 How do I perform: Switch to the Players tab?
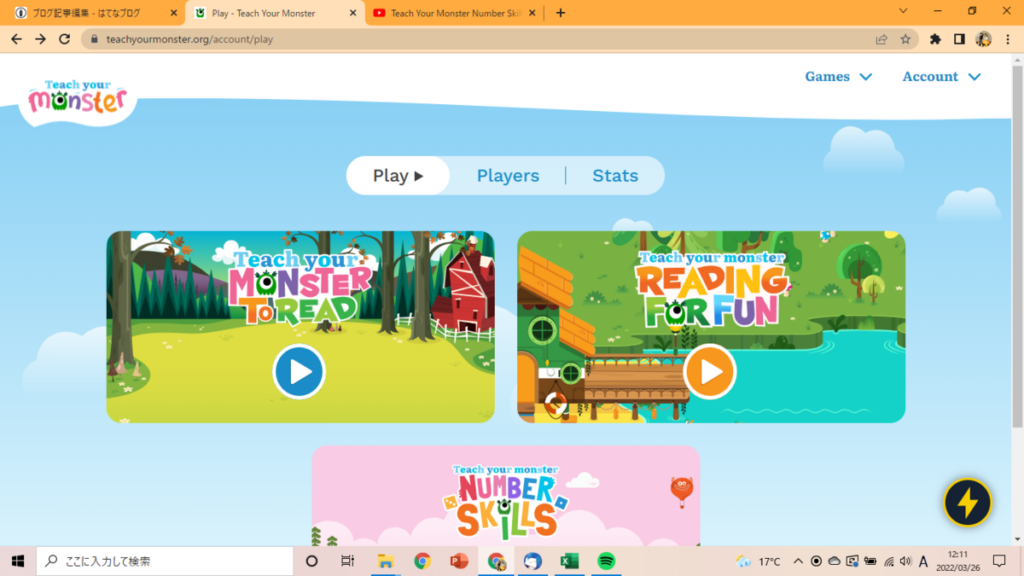(x=508, y=176)
